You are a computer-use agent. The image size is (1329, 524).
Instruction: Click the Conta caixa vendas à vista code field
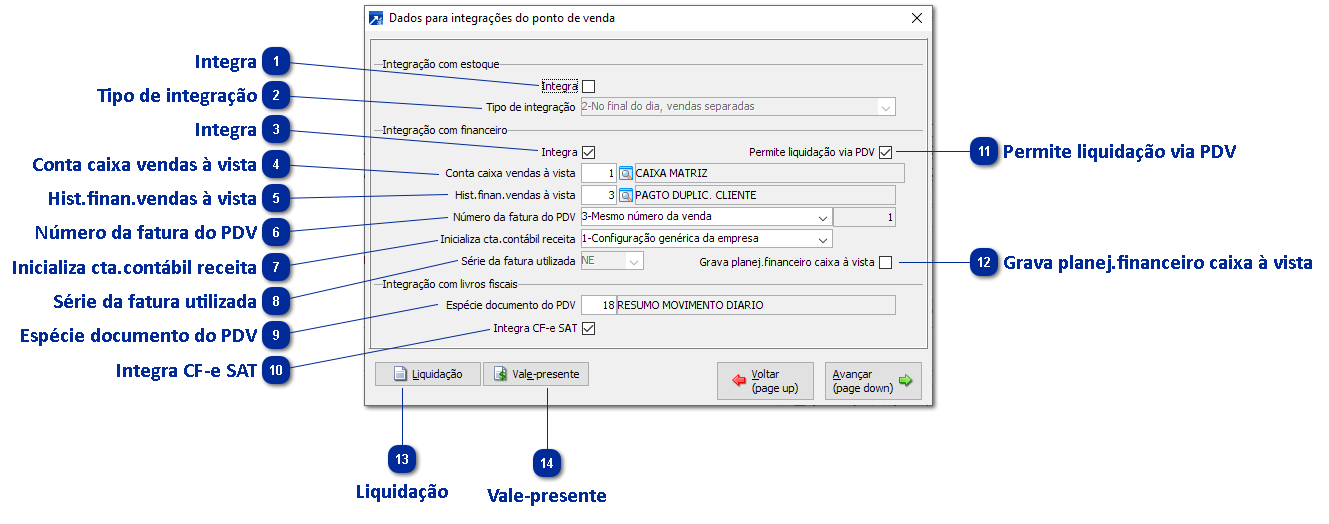tap(598, 174)
